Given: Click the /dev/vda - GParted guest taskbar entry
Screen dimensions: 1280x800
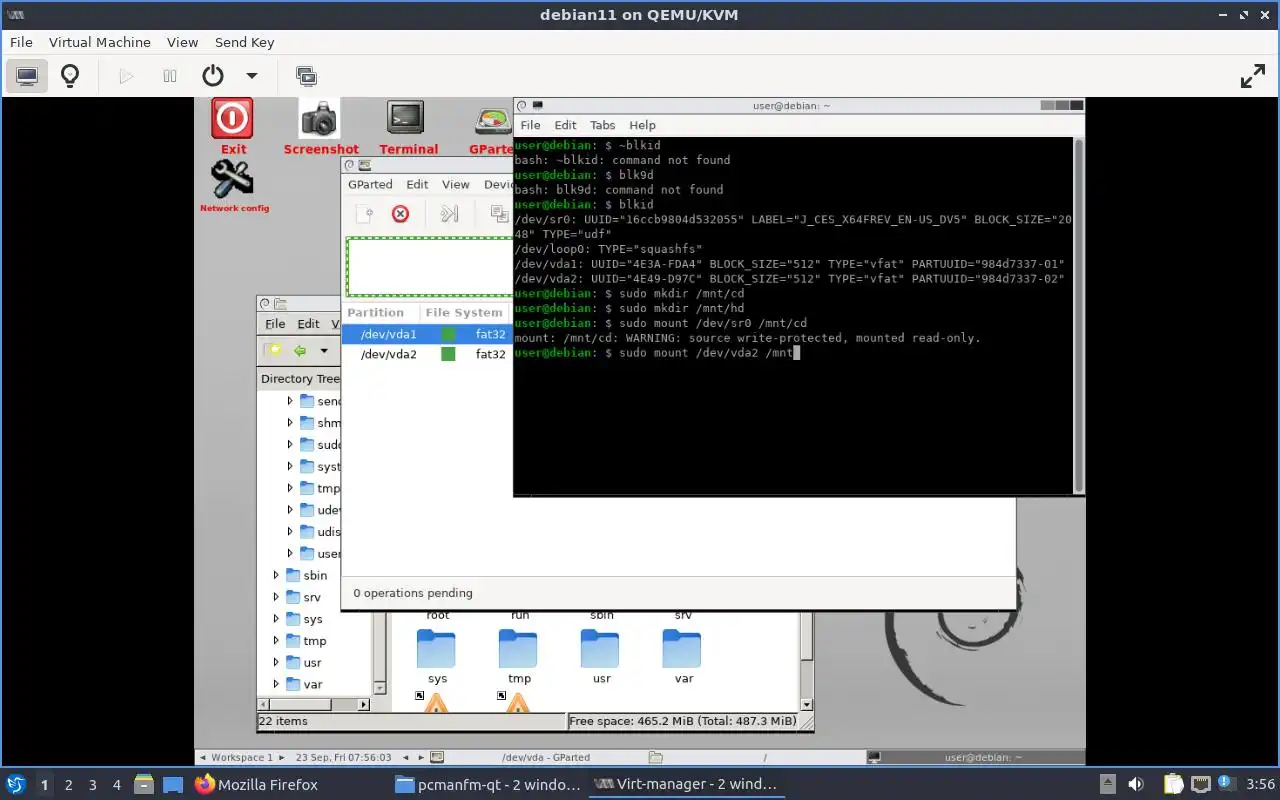Looking at the screenshot, I should [537, 757].
